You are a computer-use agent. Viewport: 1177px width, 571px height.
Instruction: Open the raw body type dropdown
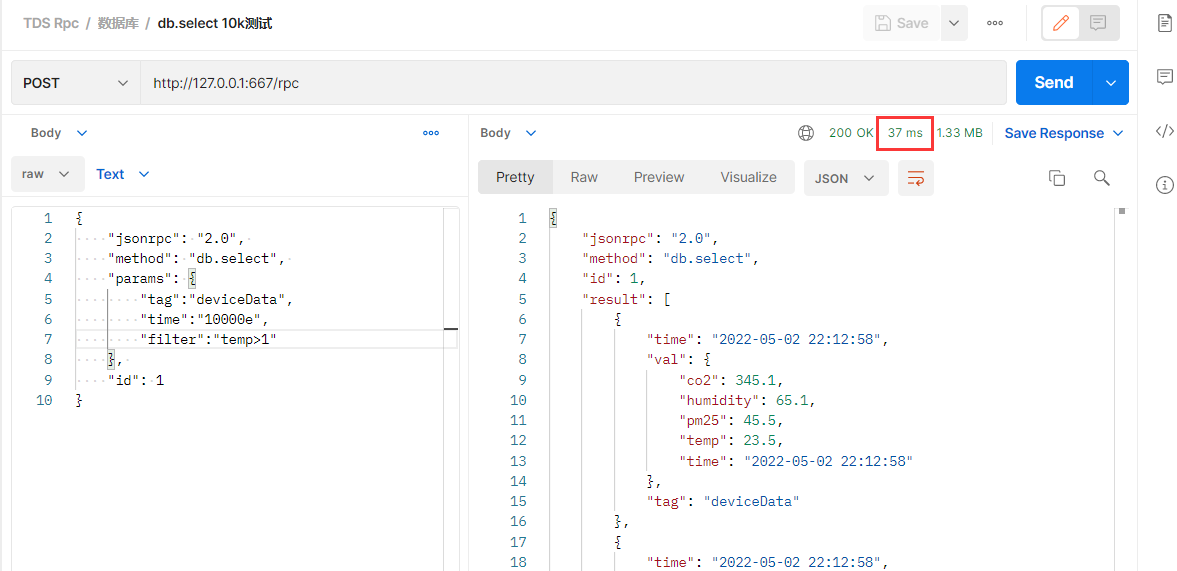pyautogui.click(x=47, y=174)
